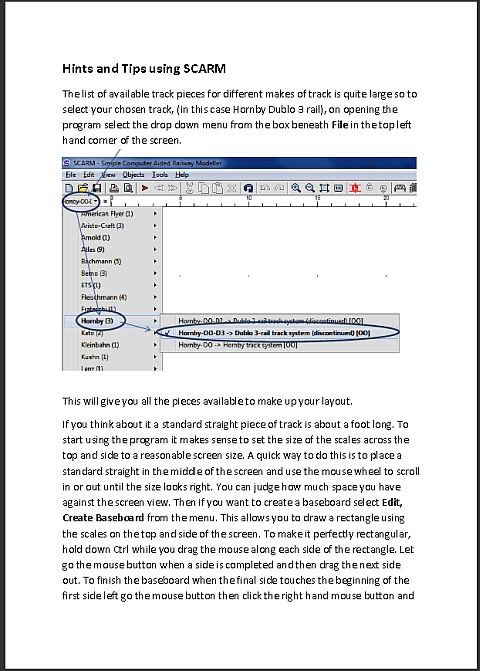Screen dimensions: 480x671
Task: Choose checked Hornby-OO-D3 Dublo 3-rail track system
Action: 280,333
